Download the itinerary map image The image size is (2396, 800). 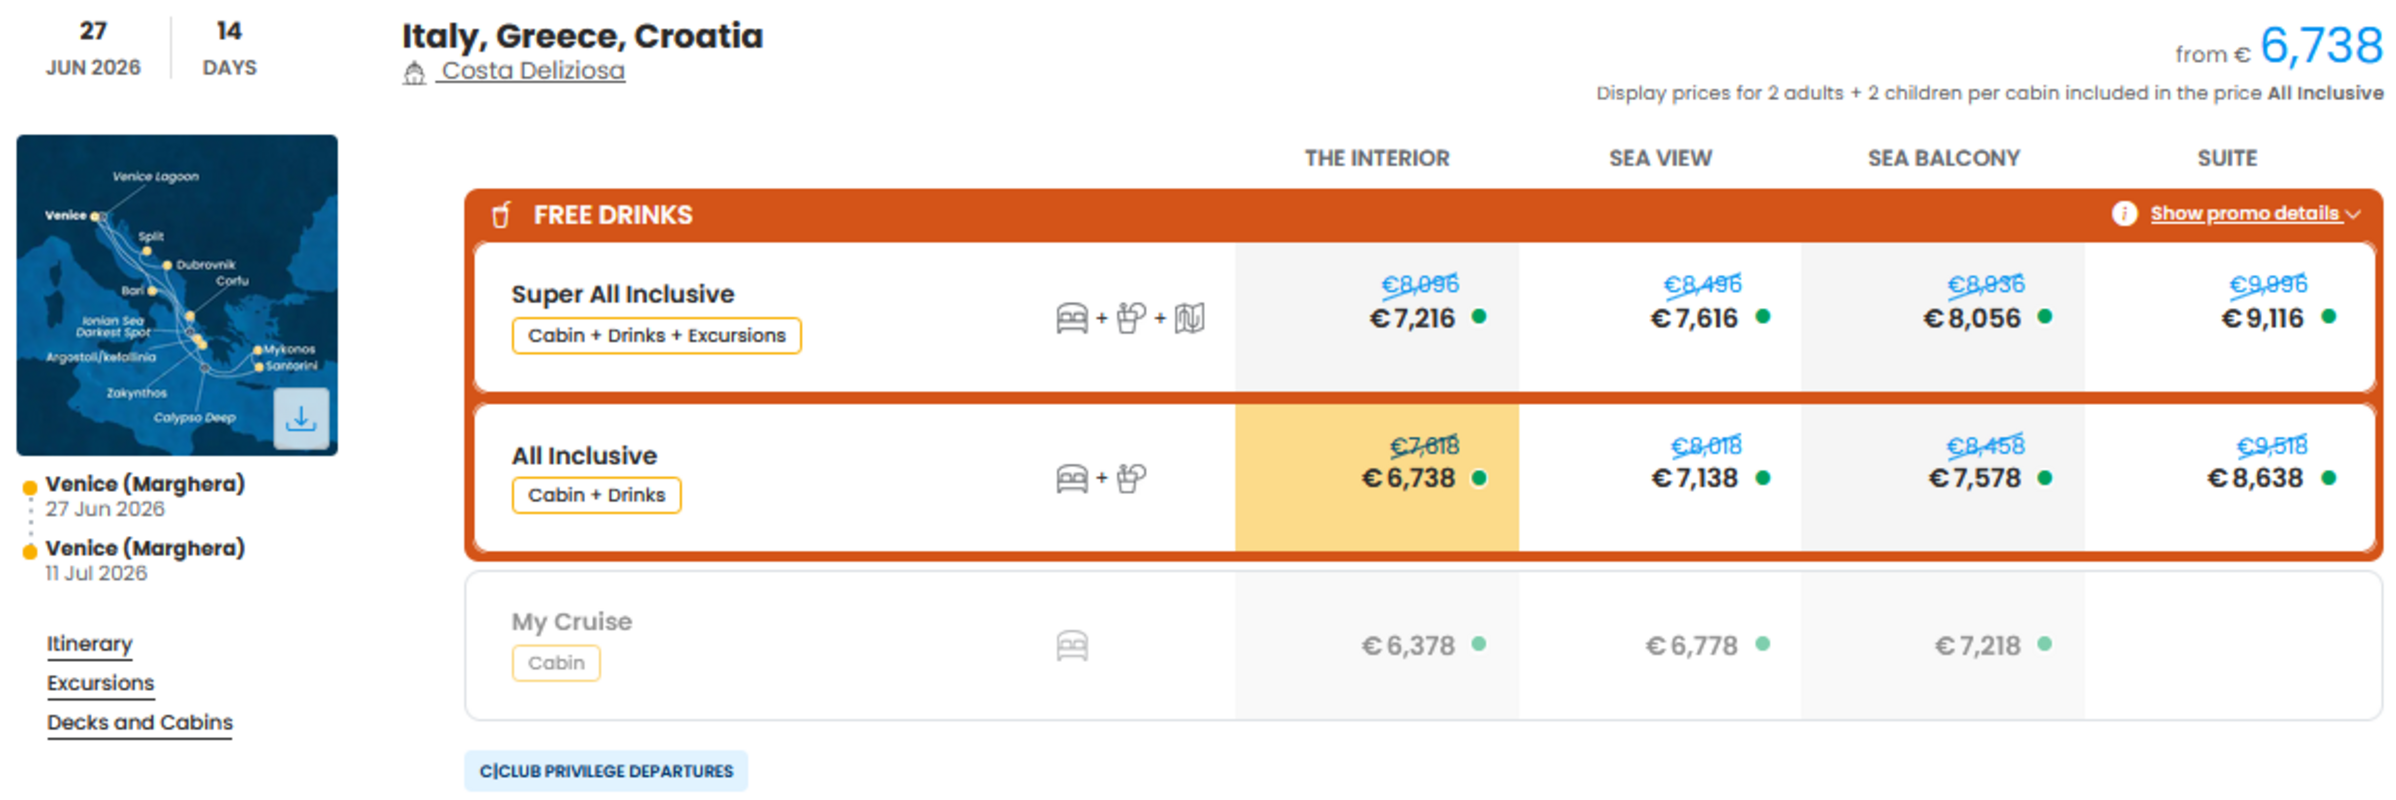point(301,418)
